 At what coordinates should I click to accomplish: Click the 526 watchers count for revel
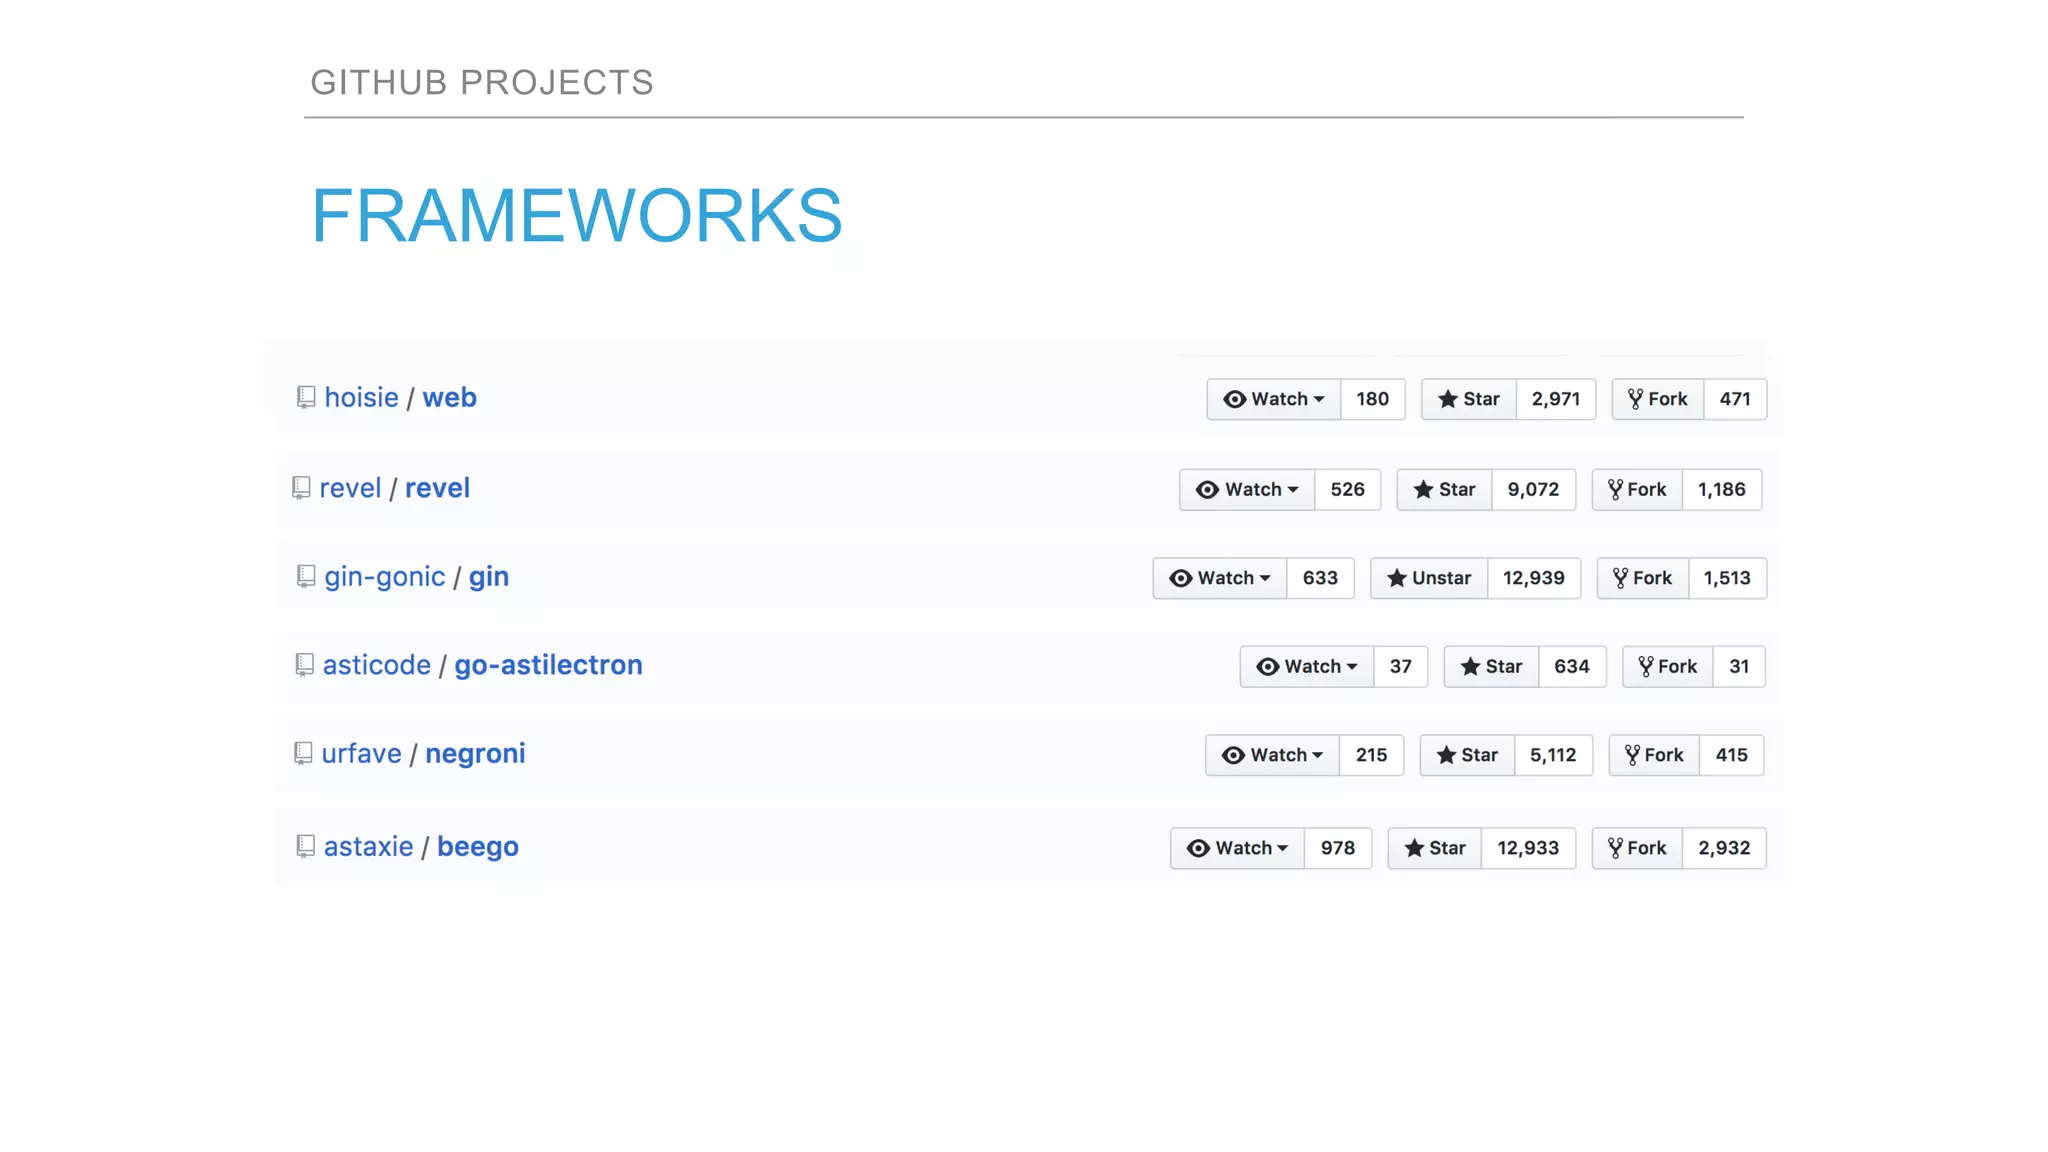[x=1347, y=490]
